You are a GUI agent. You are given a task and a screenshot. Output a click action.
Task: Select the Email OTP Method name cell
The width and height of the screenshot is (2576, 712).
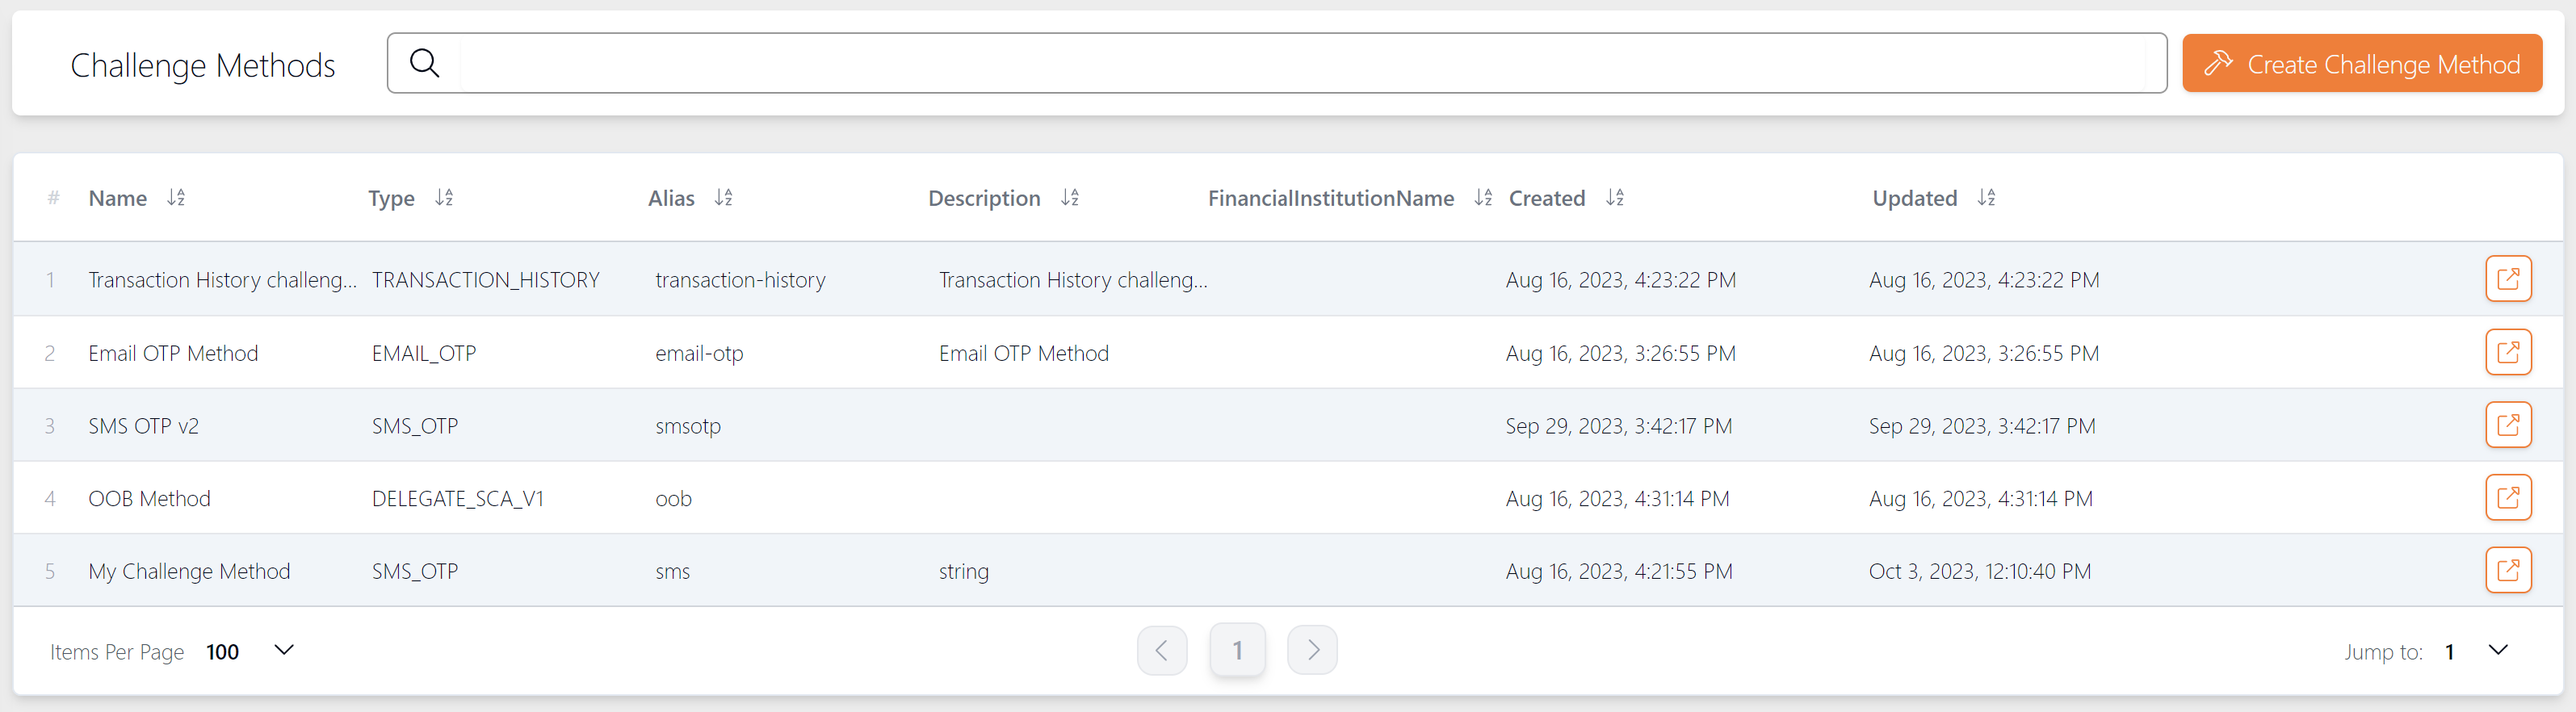point(173,353)
